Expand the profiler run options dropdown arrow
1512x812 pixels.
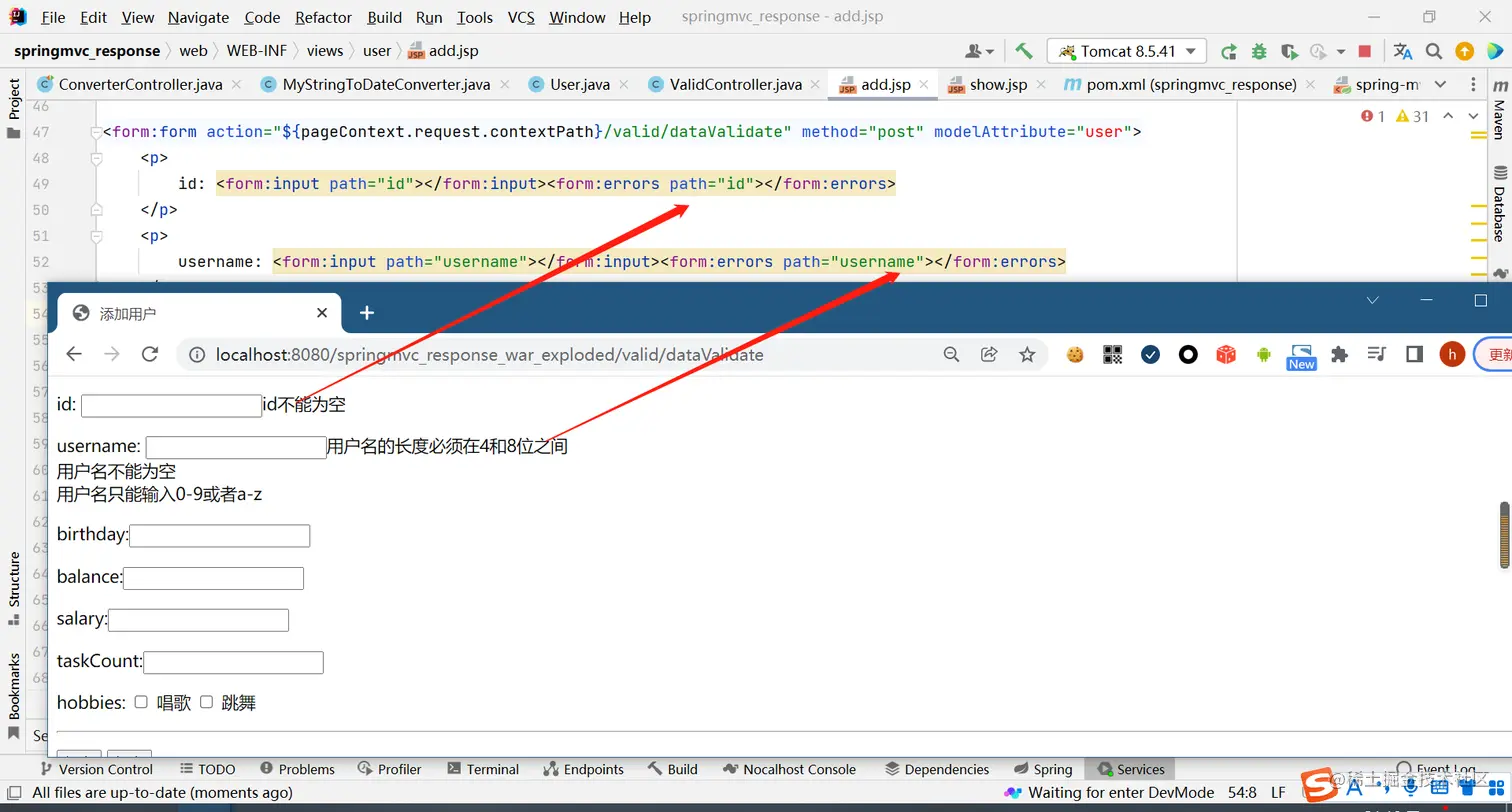pyautogui.click(x=1342, y=52)
